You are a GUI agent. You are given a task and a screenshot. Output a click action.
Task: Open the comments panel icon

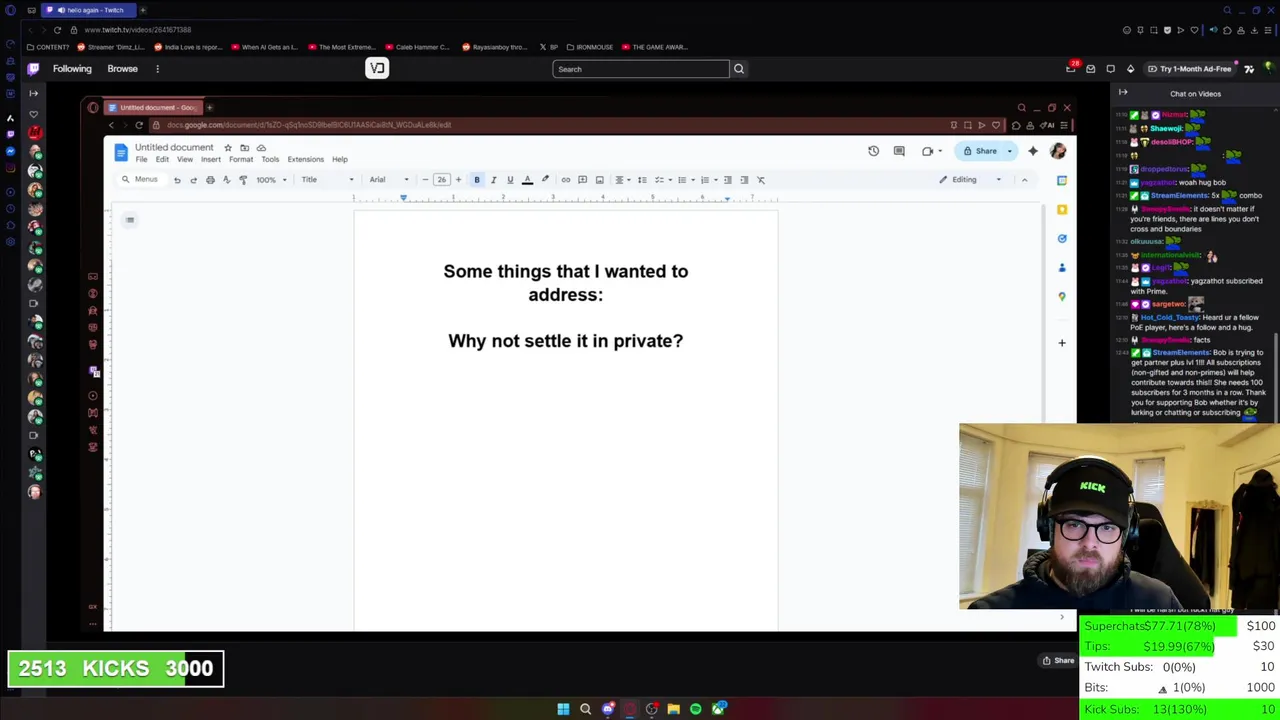pos(899,151)
